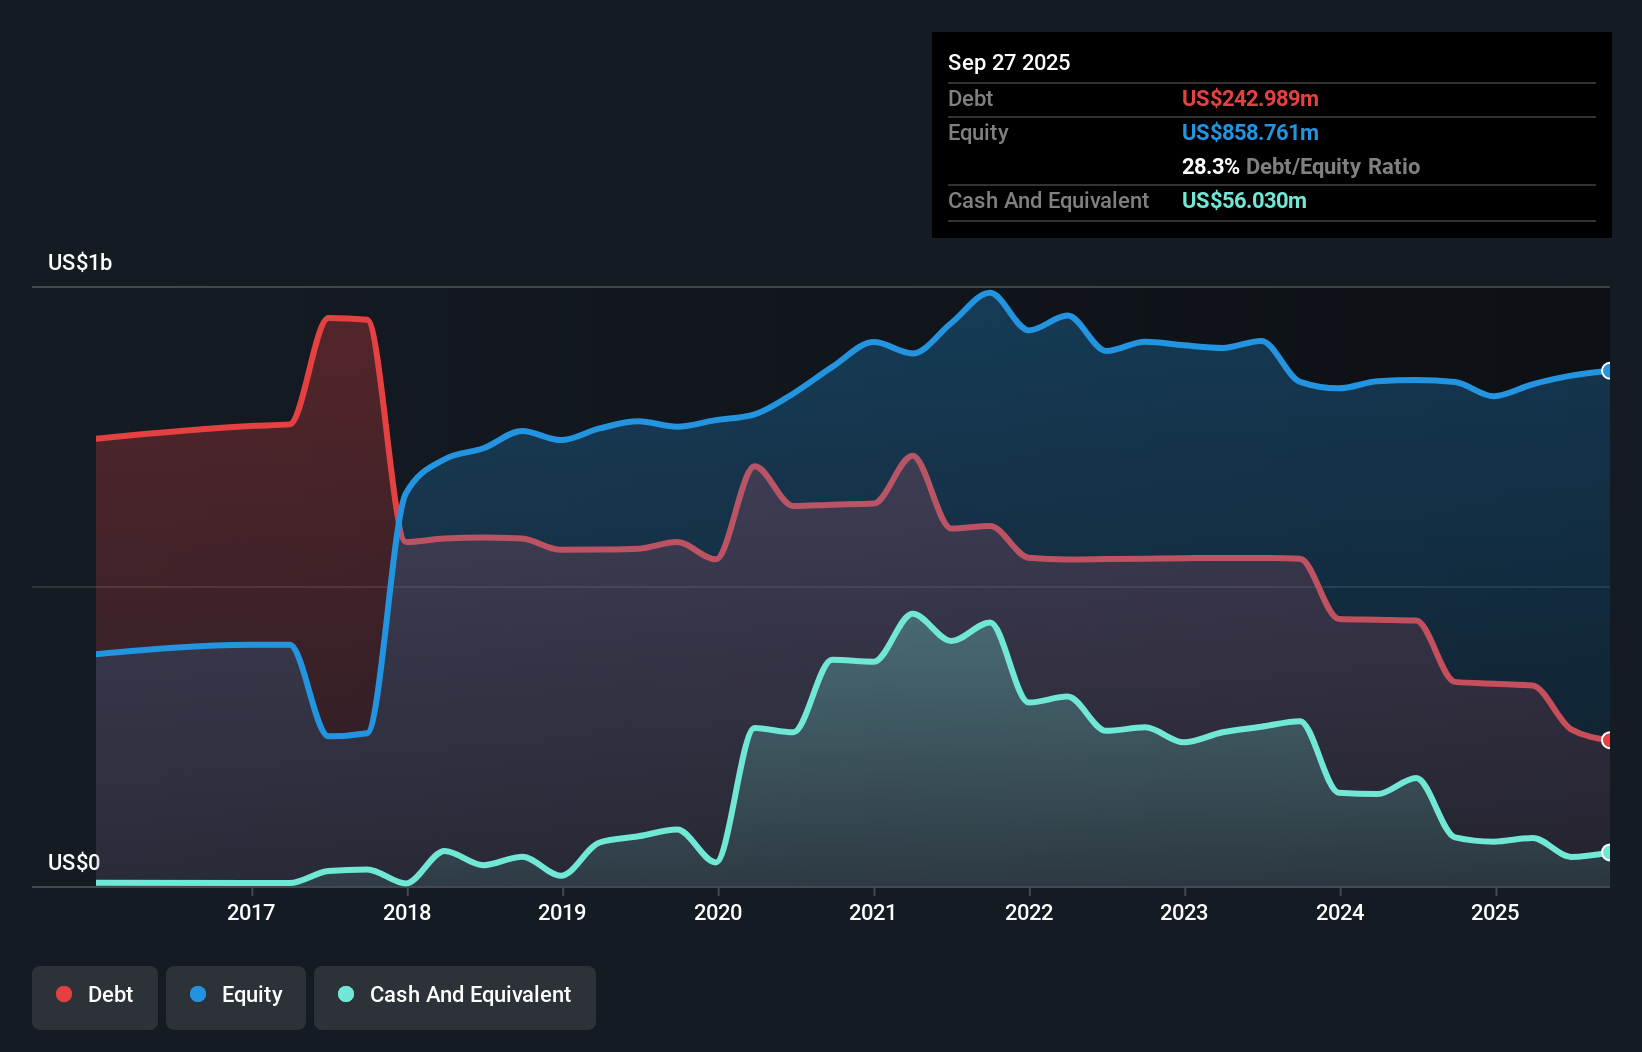The height and width of the screenshot is (1052, 1642).
Task: Click the red dot in Debt legend
Action: 64,994
